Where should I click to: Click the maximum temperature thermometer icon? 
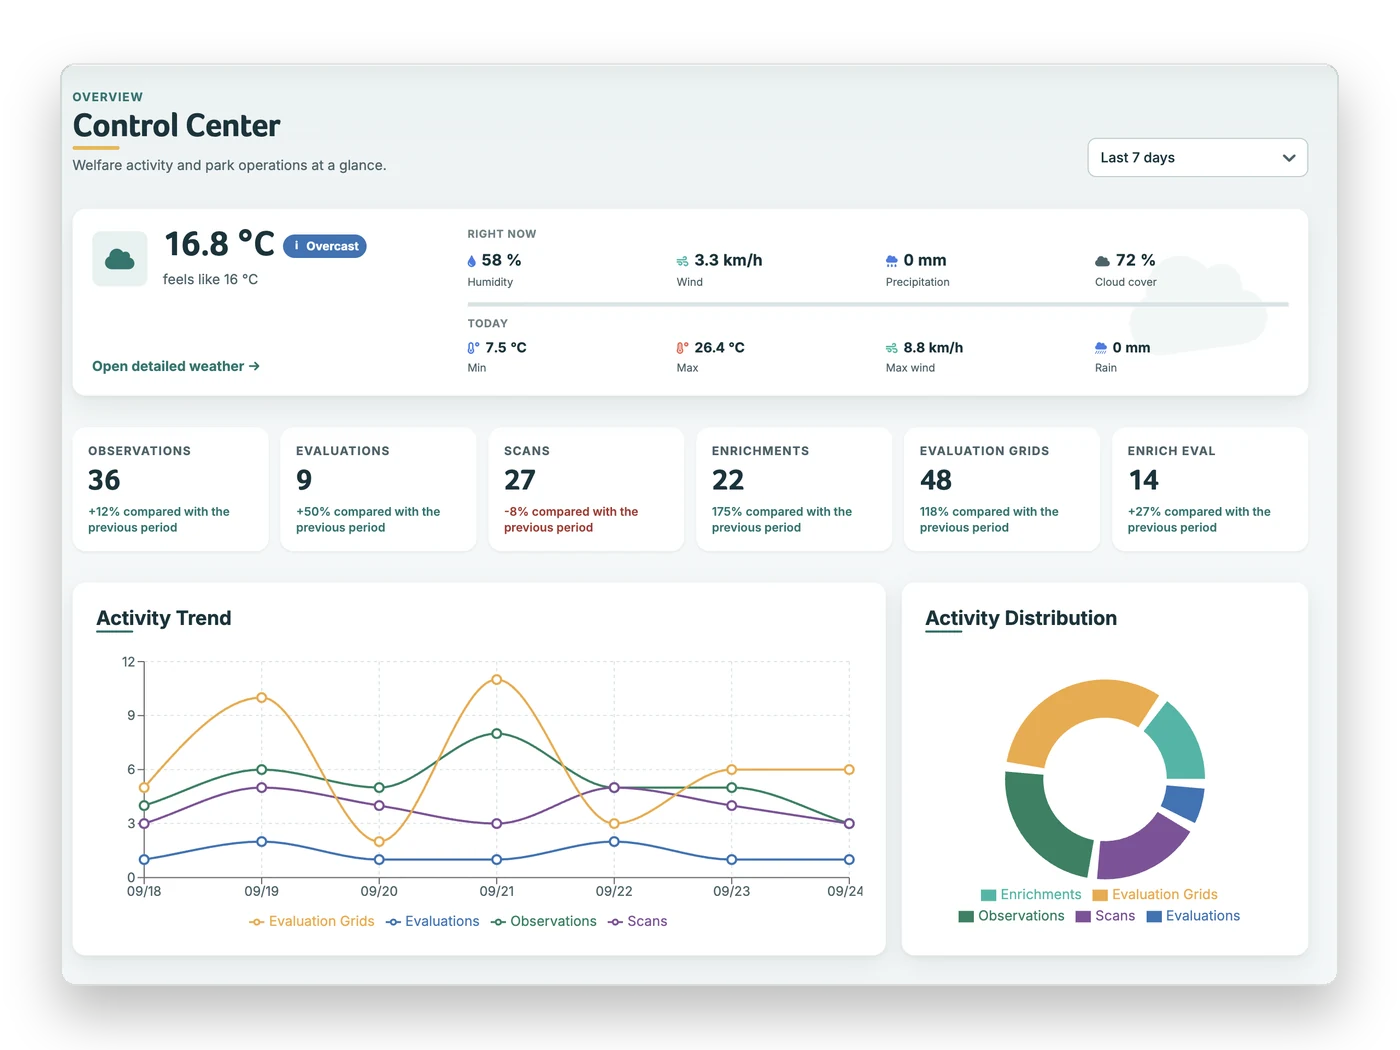pos(682,348)
